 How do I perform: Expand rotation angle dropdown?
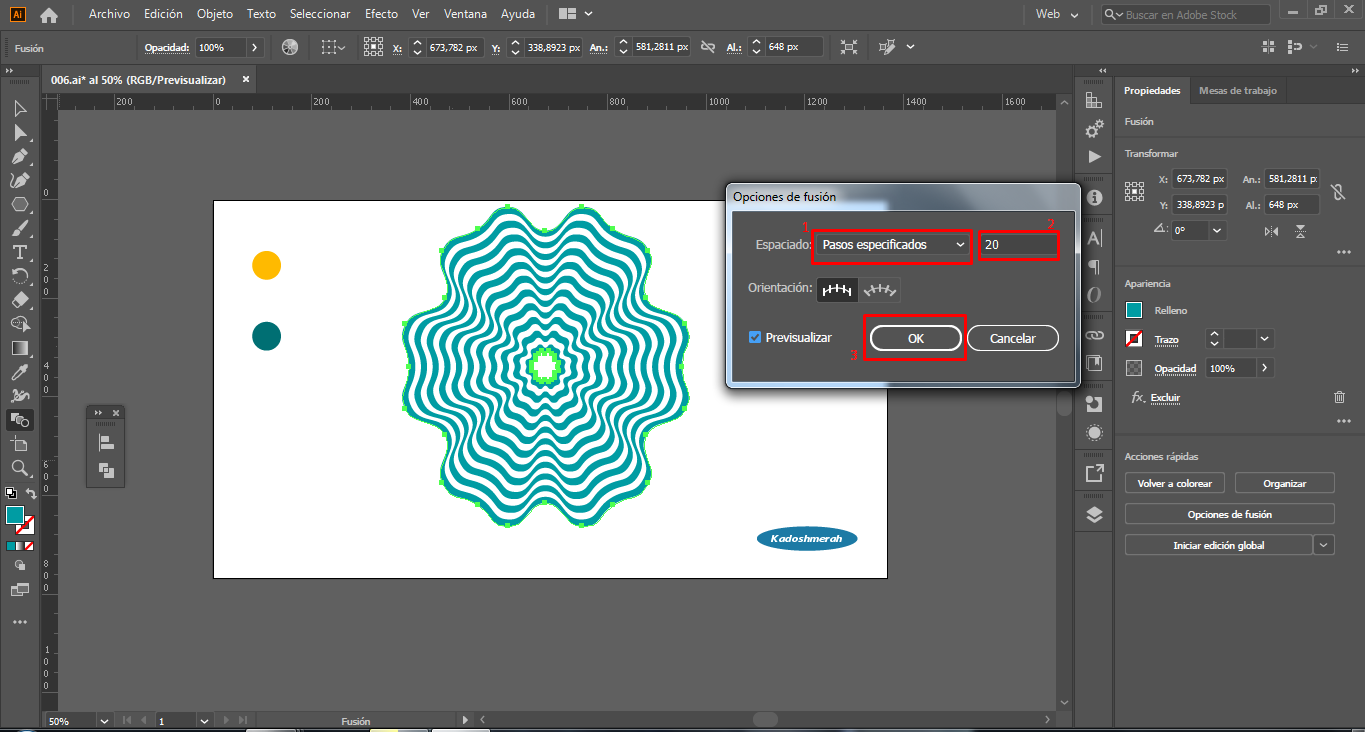(1217, 230)
